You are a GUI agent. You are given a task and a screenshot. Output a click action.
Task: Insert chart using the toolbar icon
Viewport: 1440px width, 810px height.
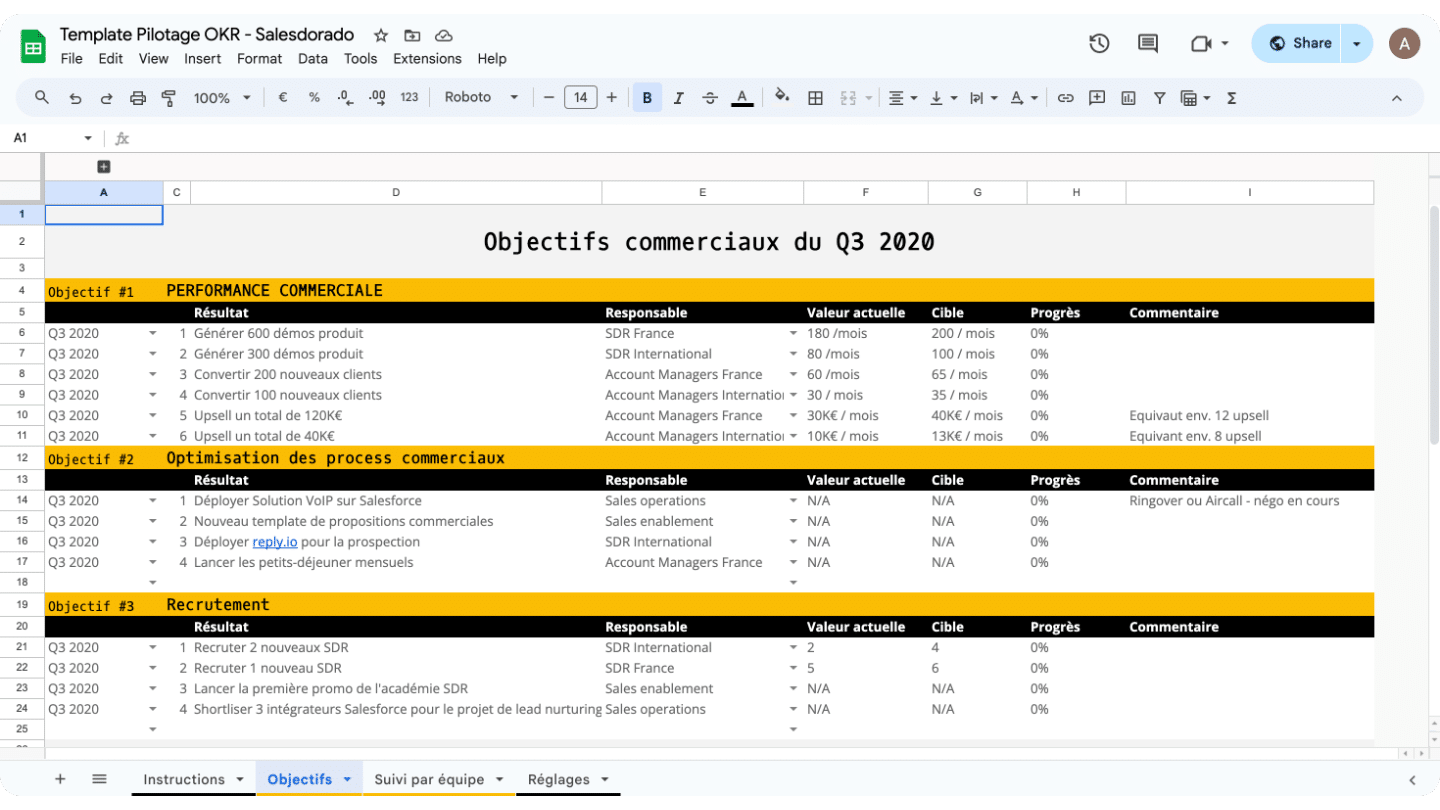click(1128, 98)
